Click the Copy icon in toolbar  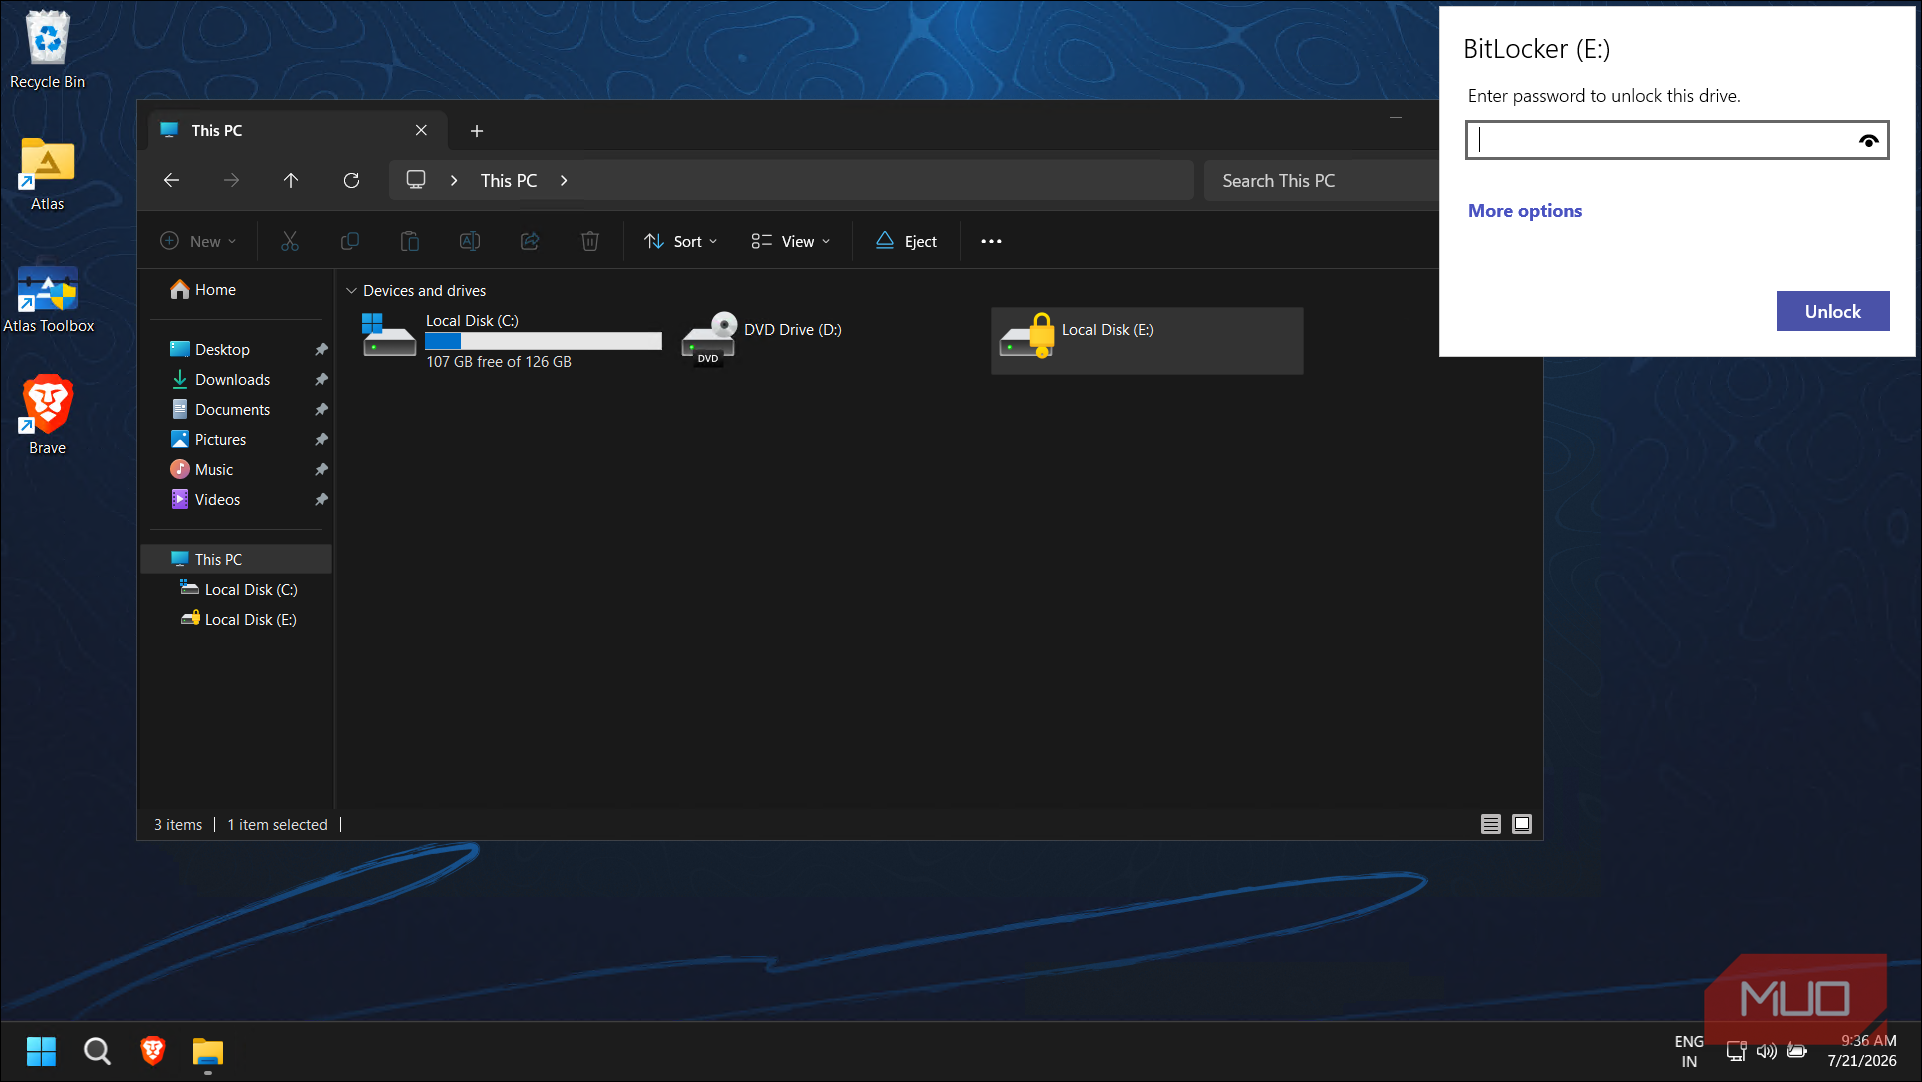coord(350,241)
